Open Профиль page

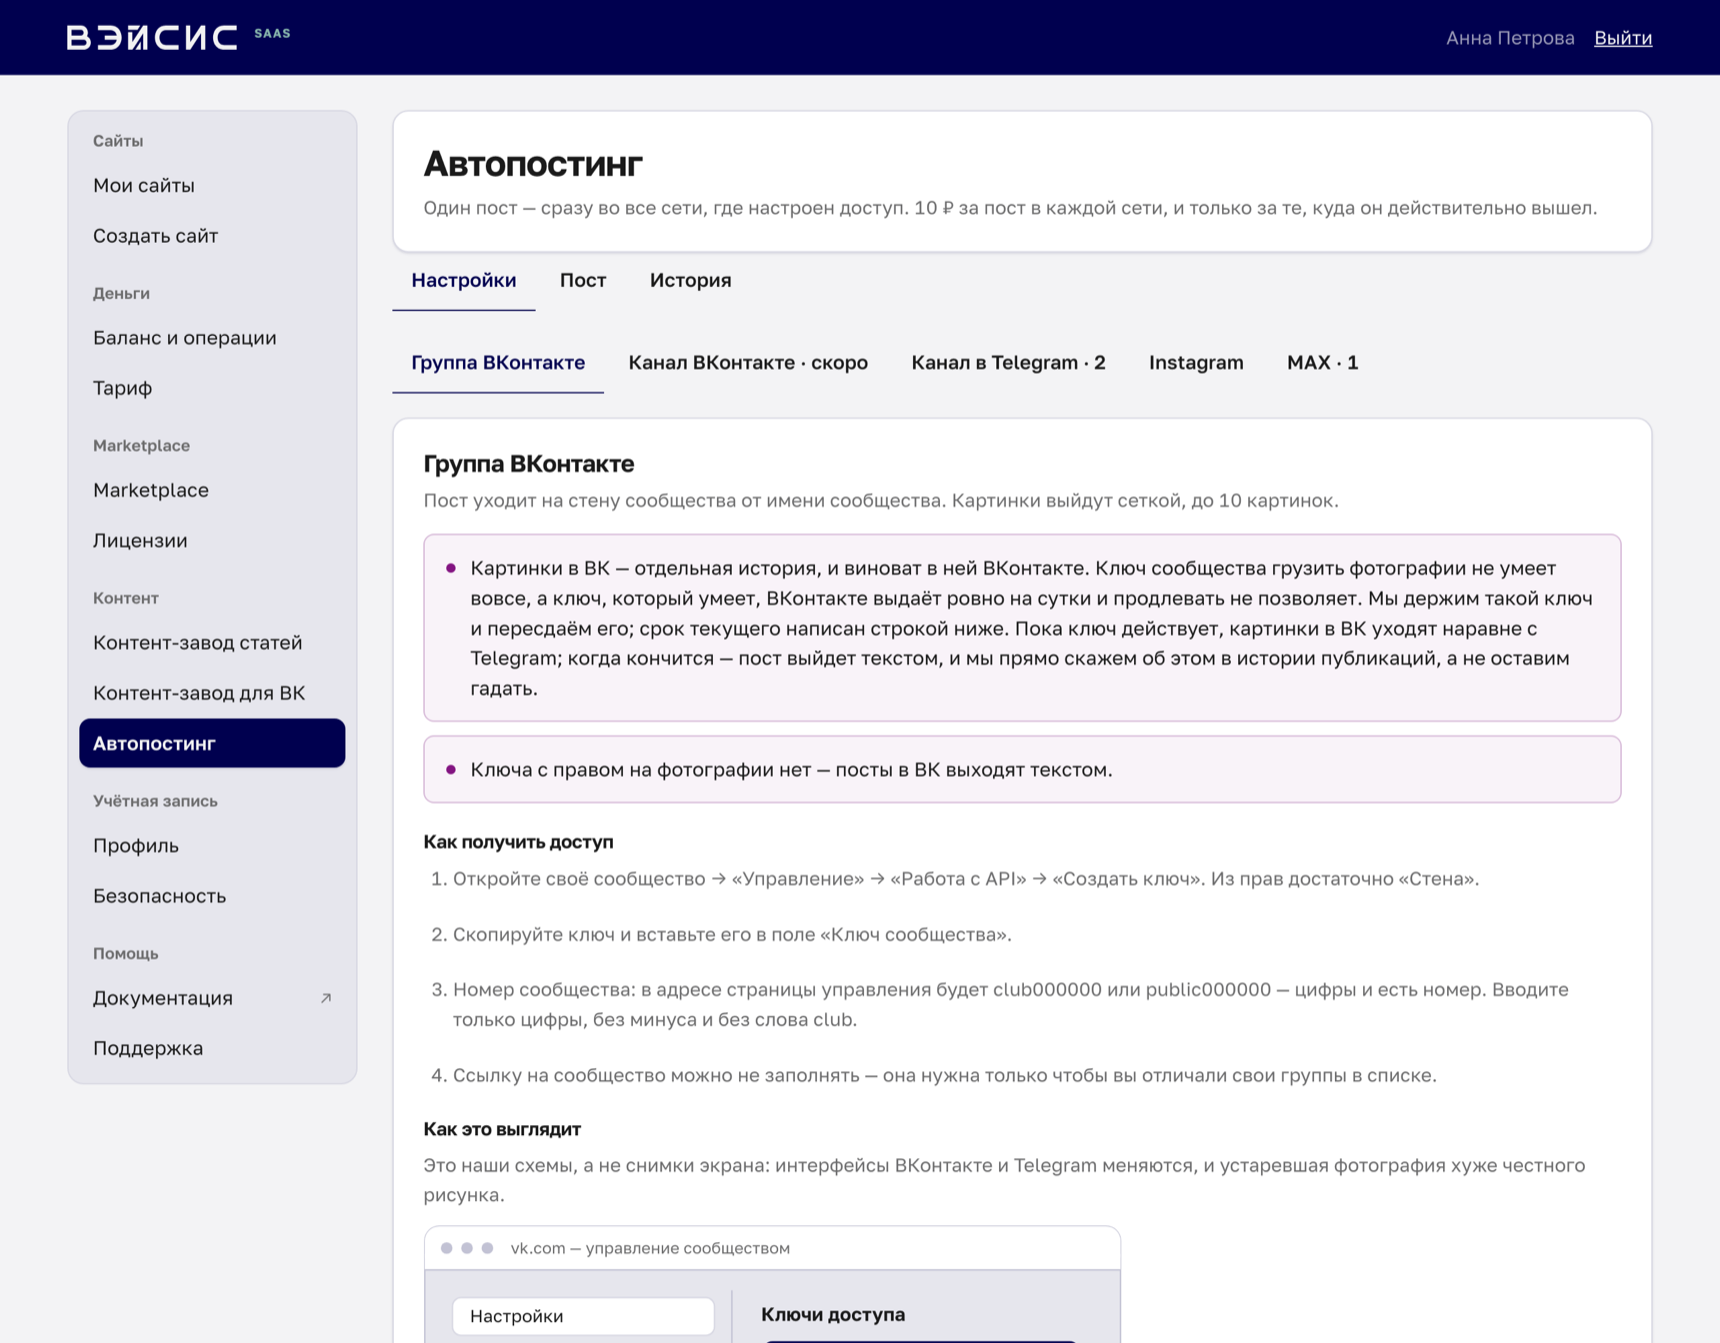click(212, 845)
